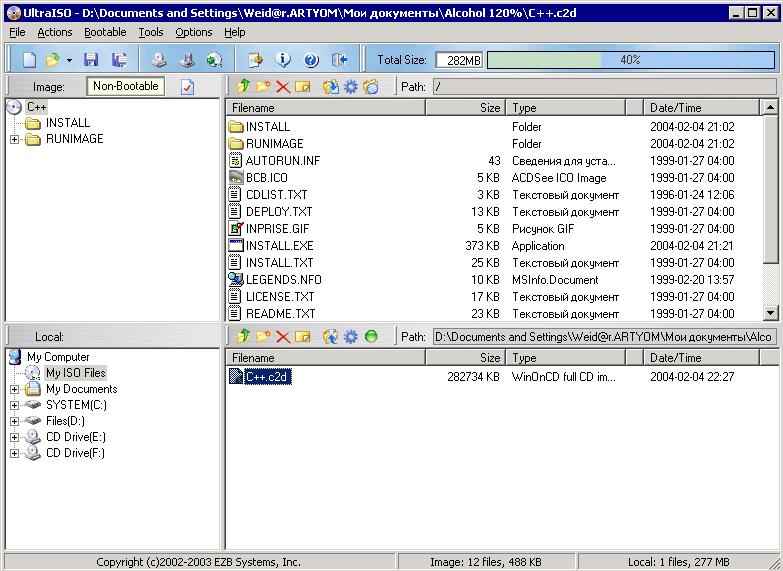The width and height of the screenshot is (783, 571).
Task: Click the rightmost icon in Image pane toolbar
Action: (x=371, y=87)
